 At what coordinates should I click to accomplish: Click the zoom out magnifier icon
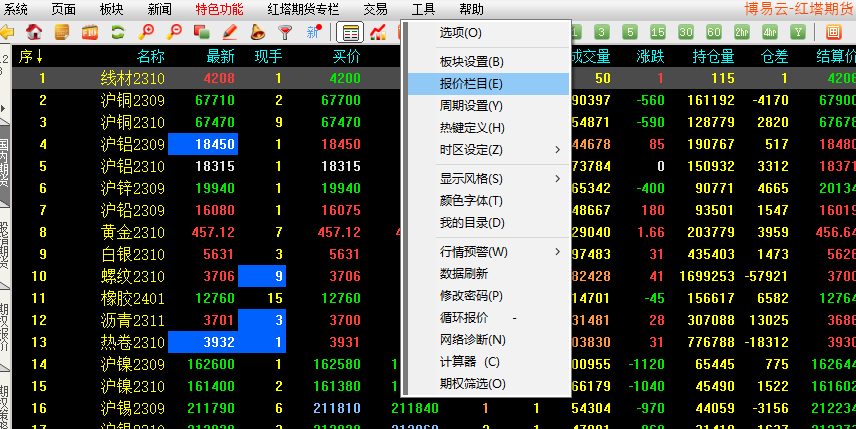[x=174, y=32]
